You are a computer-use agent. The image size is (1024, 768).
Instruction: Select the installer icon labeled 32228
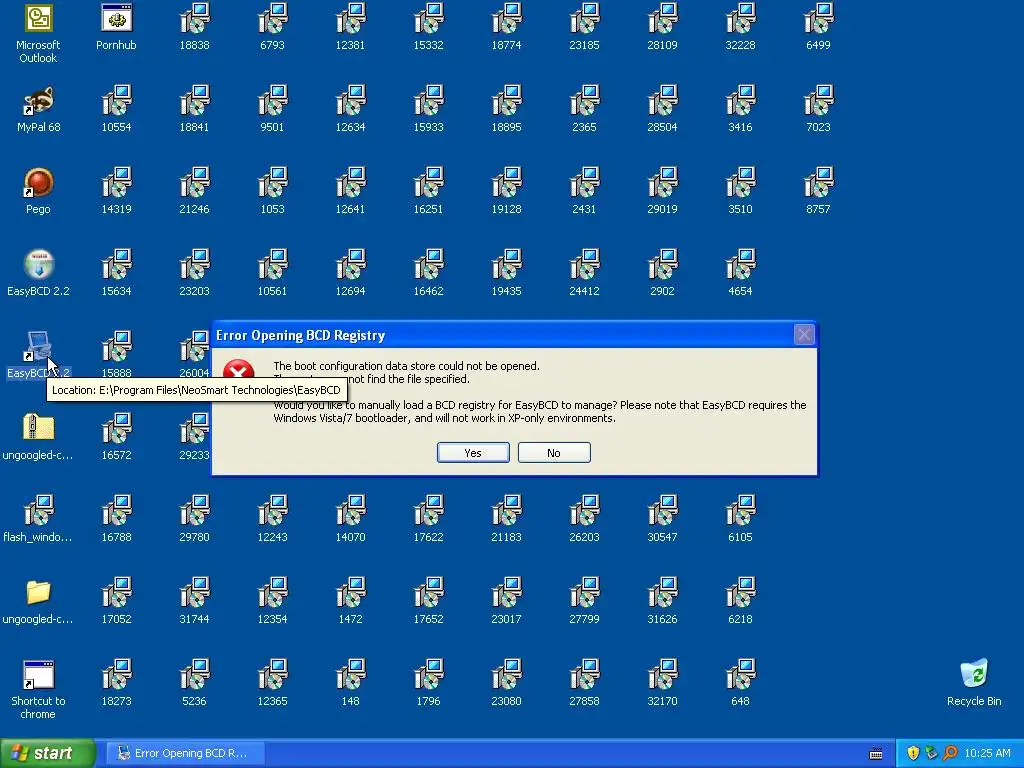(x=741, y=18)
